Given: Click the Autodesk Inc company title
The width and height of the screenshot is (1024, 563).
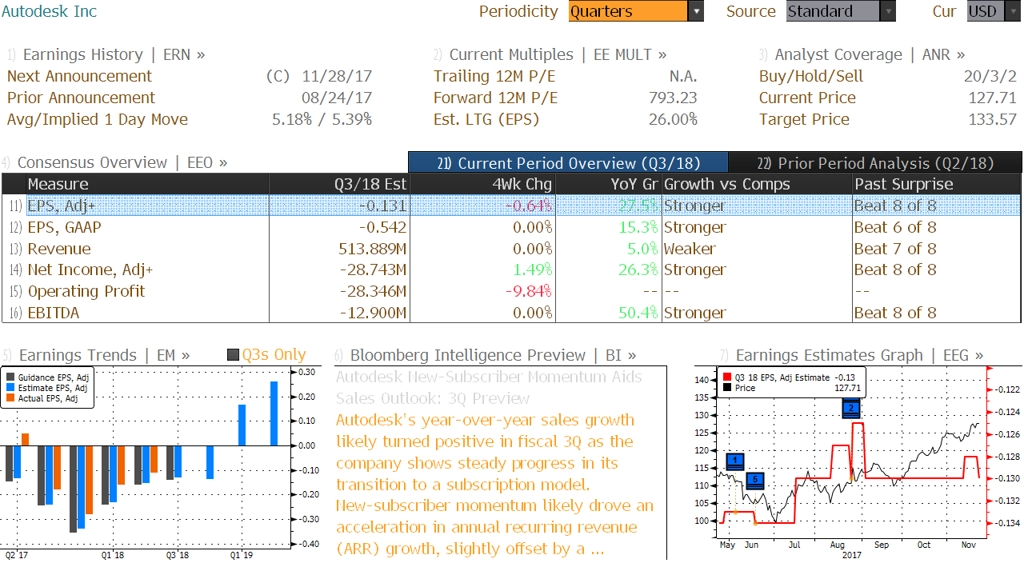Looking at the screenshot, I should (x=49, y=11).
